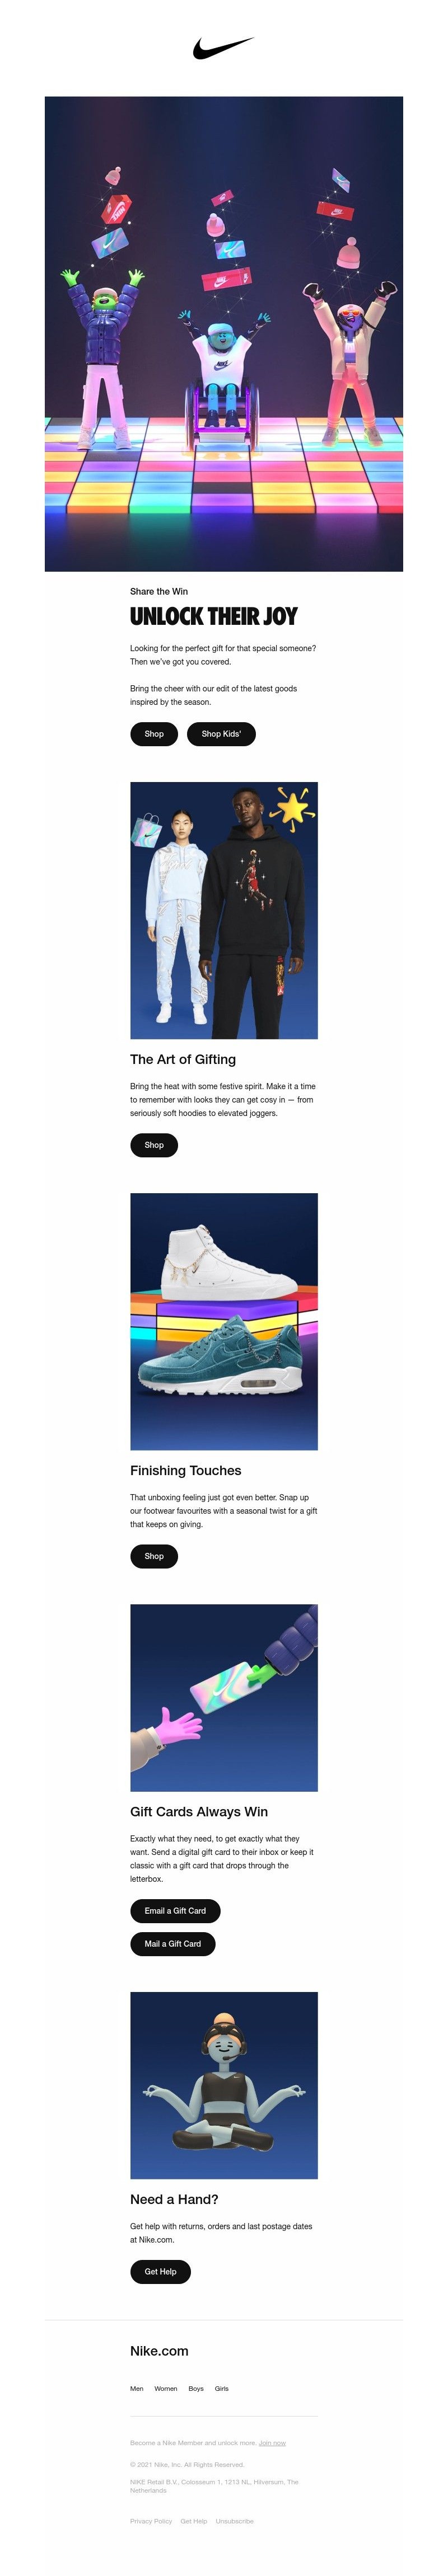Select Boys in footer navigation
This screenshot has height=2576, width=448.
click(196, 2388)
